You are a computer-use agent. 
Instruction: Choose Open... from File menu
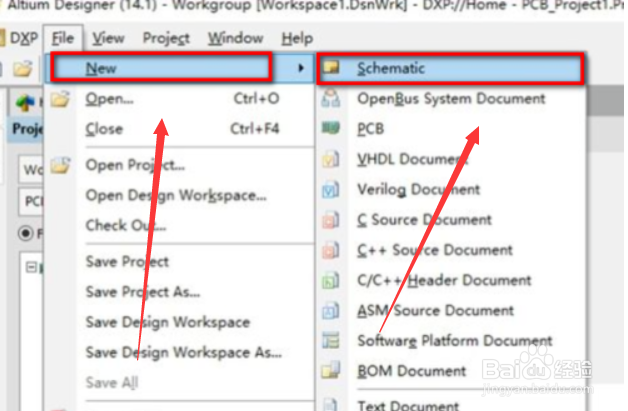(178, 99)
